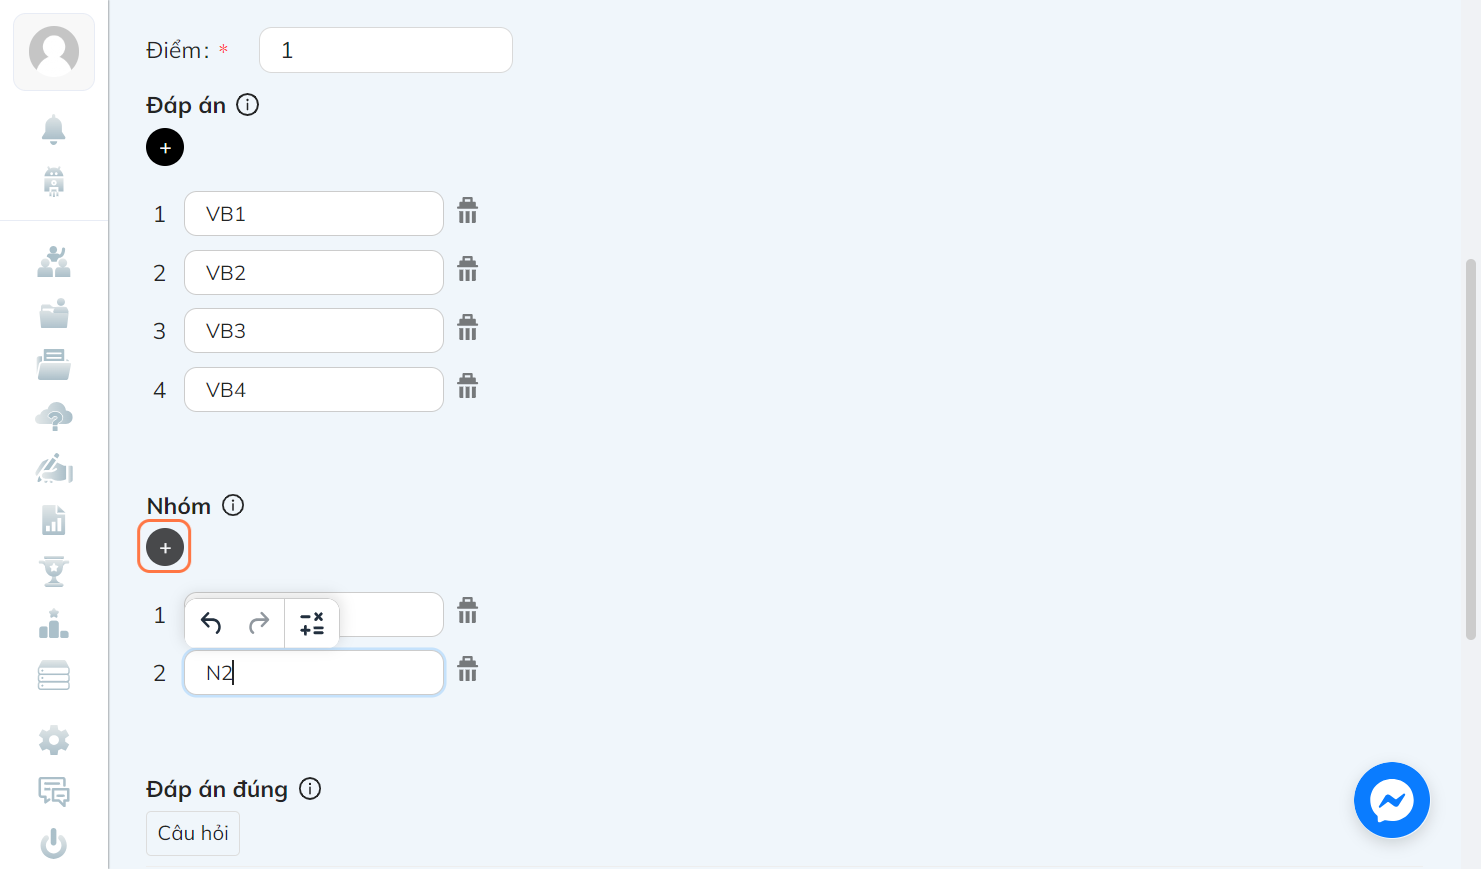Open the Messenger chat bubble

click(x=1391, y=800)
